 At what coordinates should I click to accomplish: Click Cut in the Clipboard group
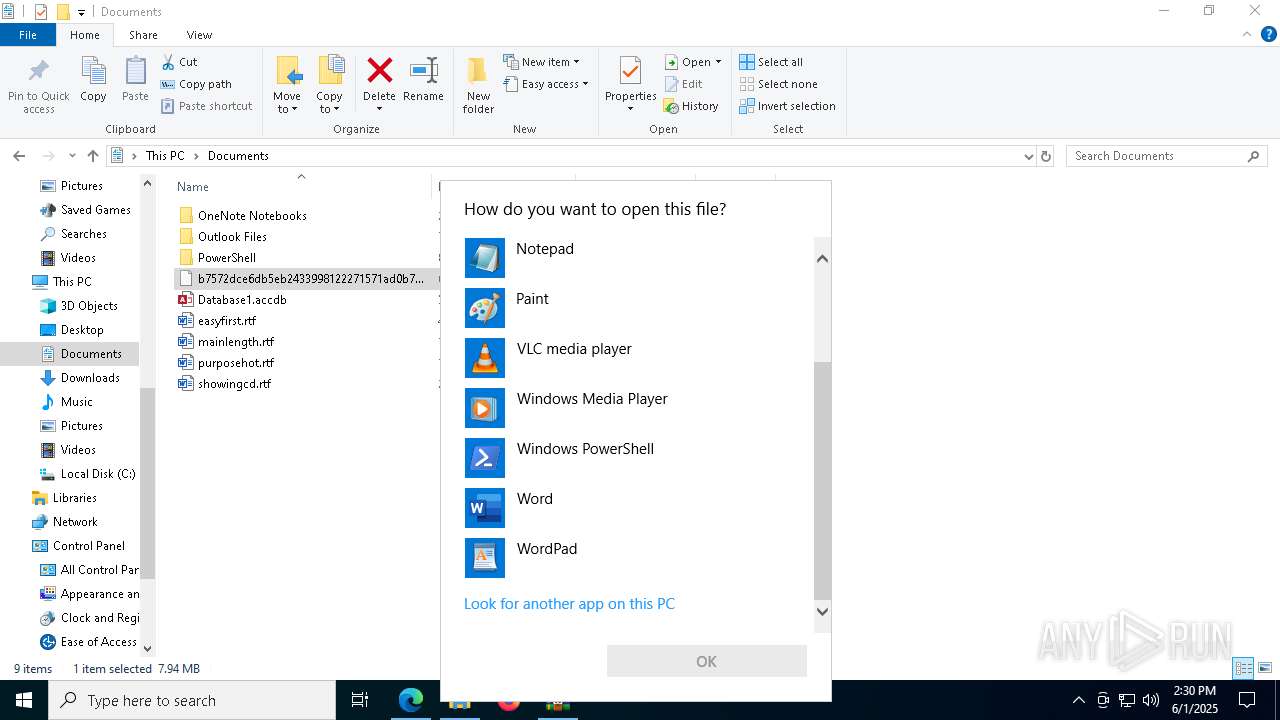click(x=179, y=62)
